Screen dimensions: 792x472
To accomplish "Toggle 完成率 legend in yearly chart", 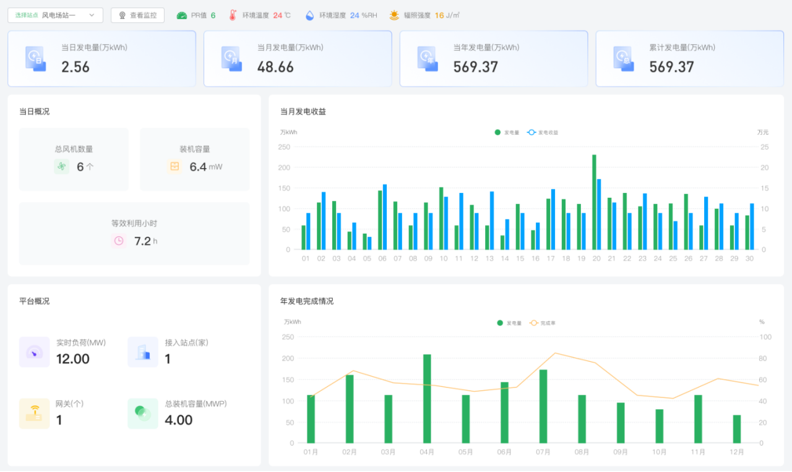I will click(542, 323).
